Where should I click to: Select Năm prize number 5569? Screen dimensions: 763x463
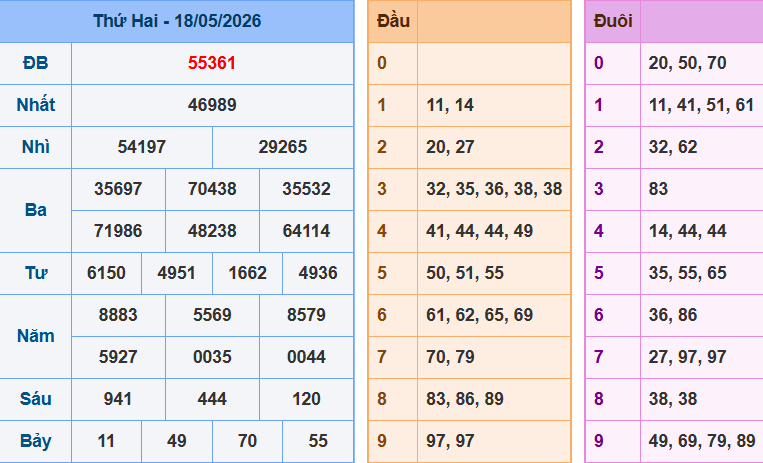click(x=212, y=315)
